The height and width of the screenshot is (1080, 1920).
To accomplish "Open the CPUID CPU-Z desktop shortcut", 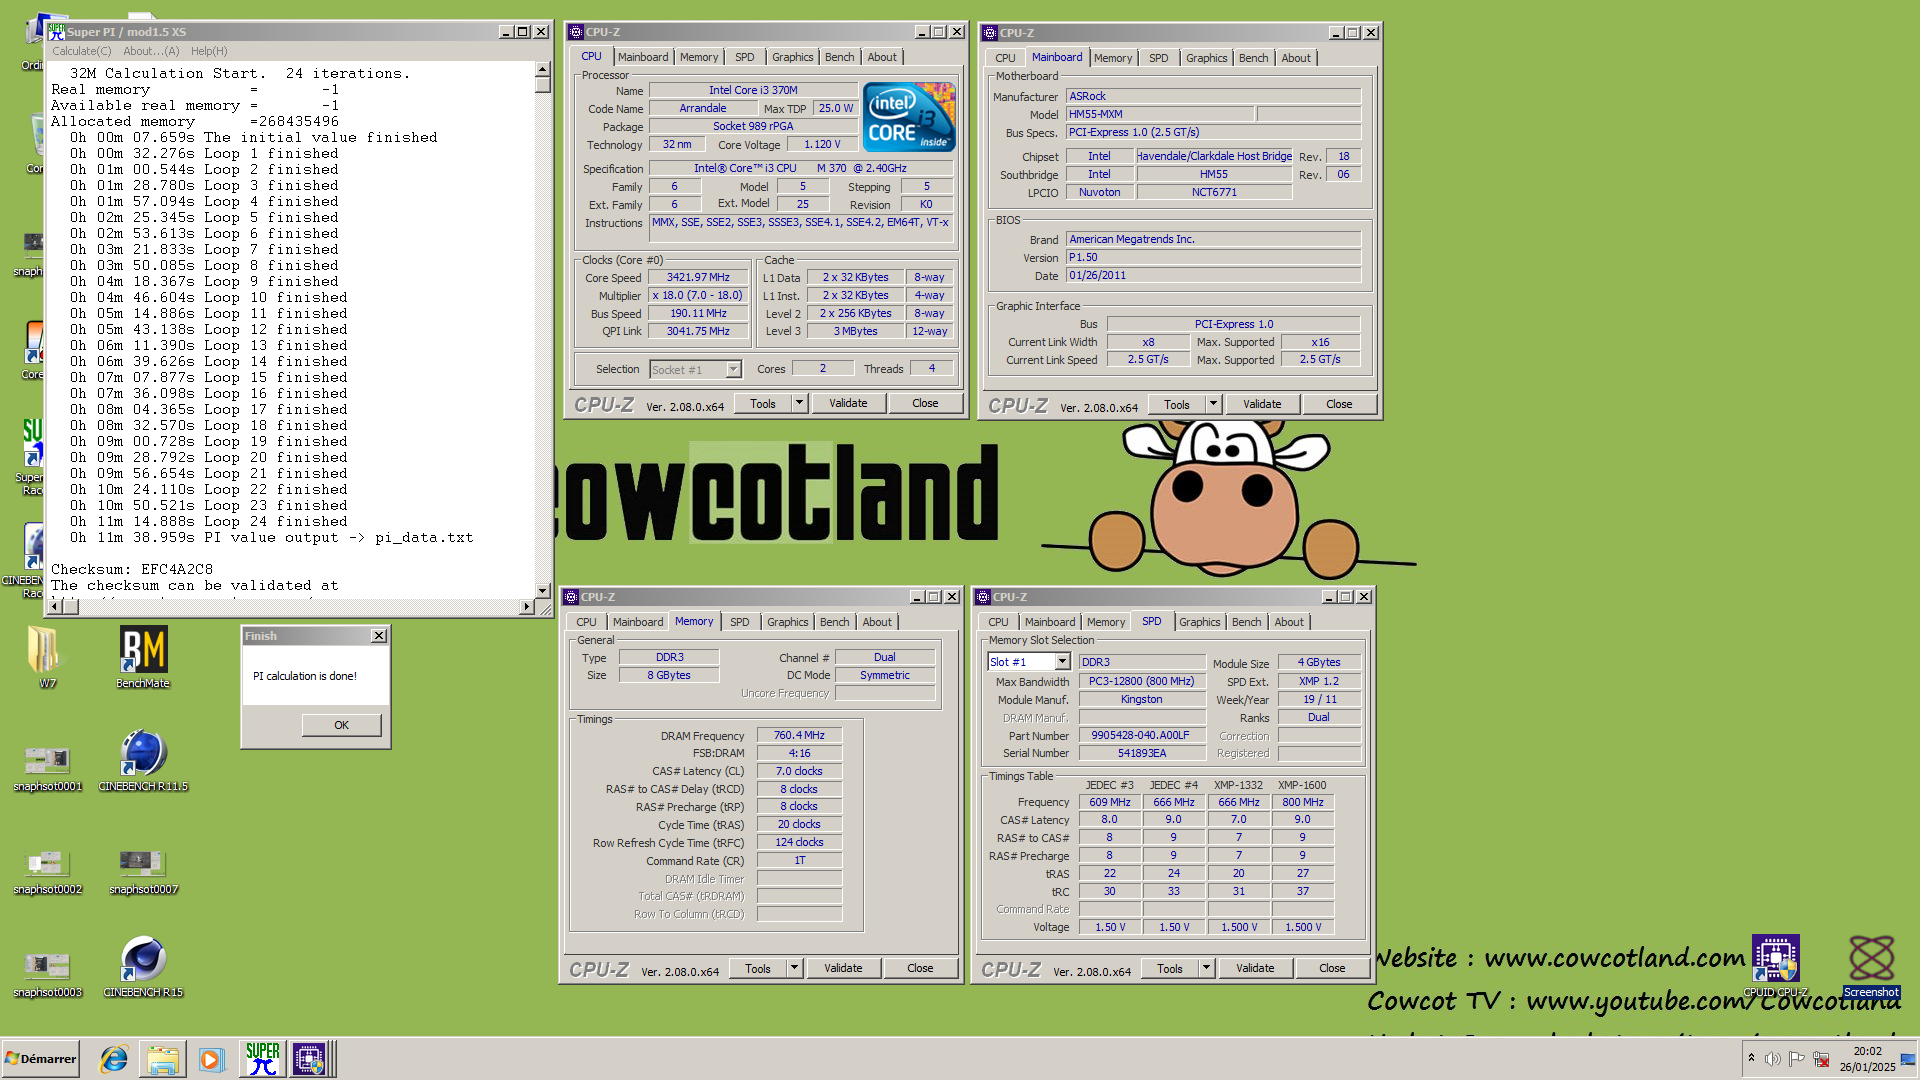I will [x=1775, y=966].
